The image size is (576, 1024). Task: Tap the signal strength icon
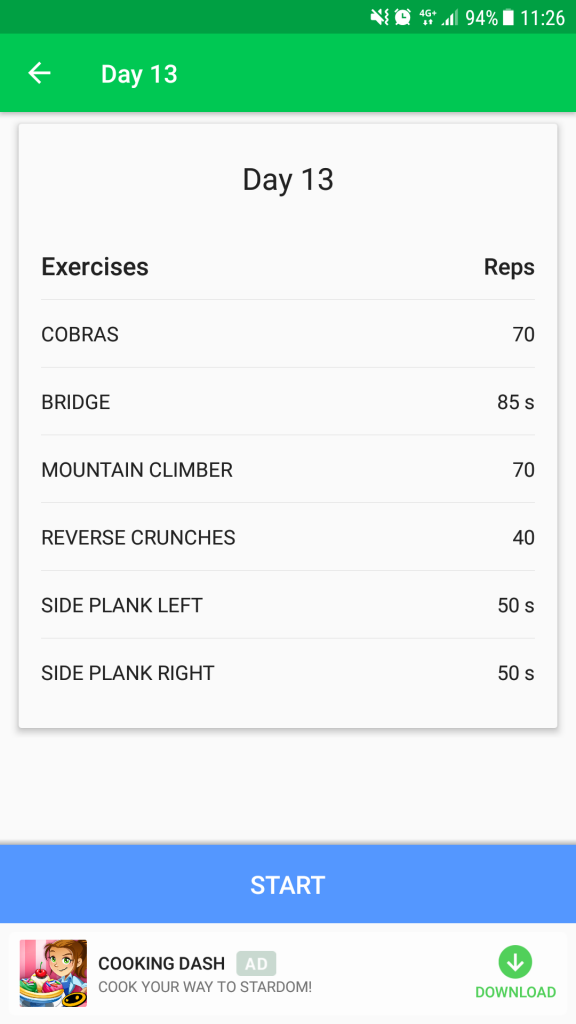click(x=450, y=18)
